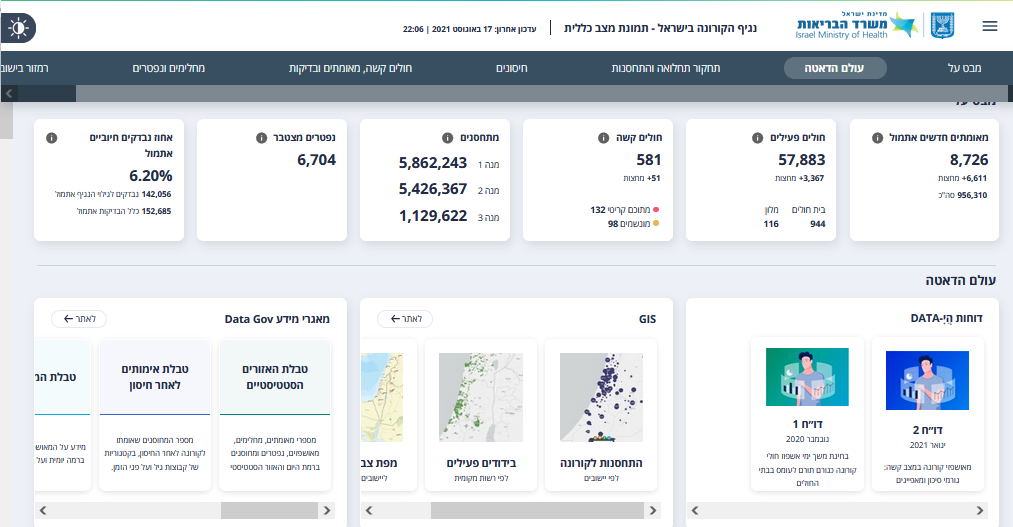Open the חולים קשה, מאומתים ובדיקות tab
Image resolution: width=1013 pixels, height=527 pixels.
click(350, 68)
